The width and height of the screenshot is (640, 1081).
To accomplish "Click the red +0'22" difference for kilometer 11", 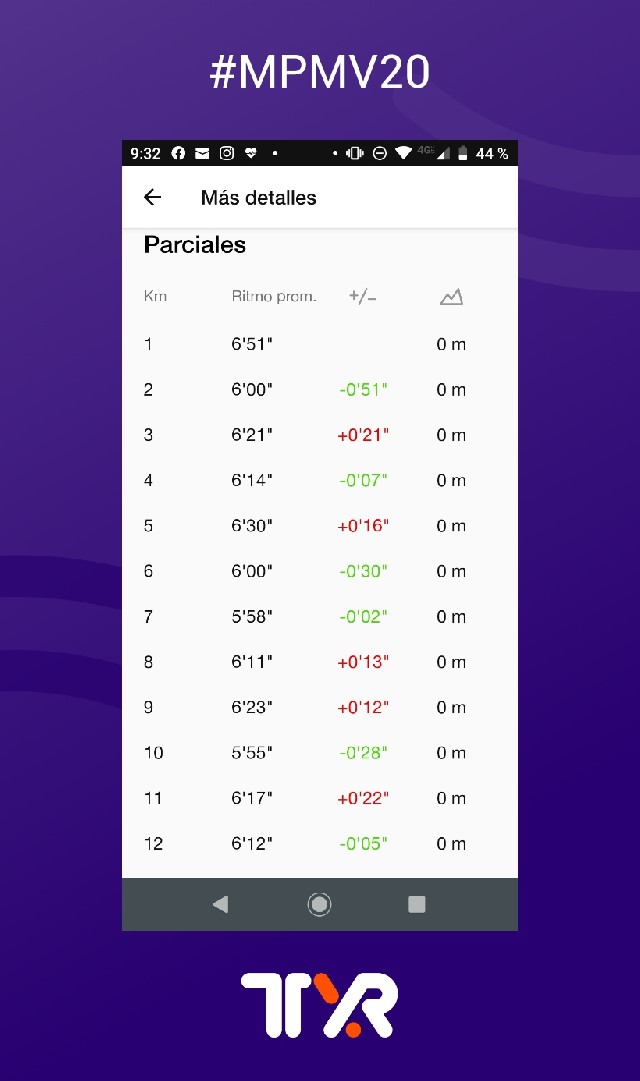I will (x=363, y=798).
